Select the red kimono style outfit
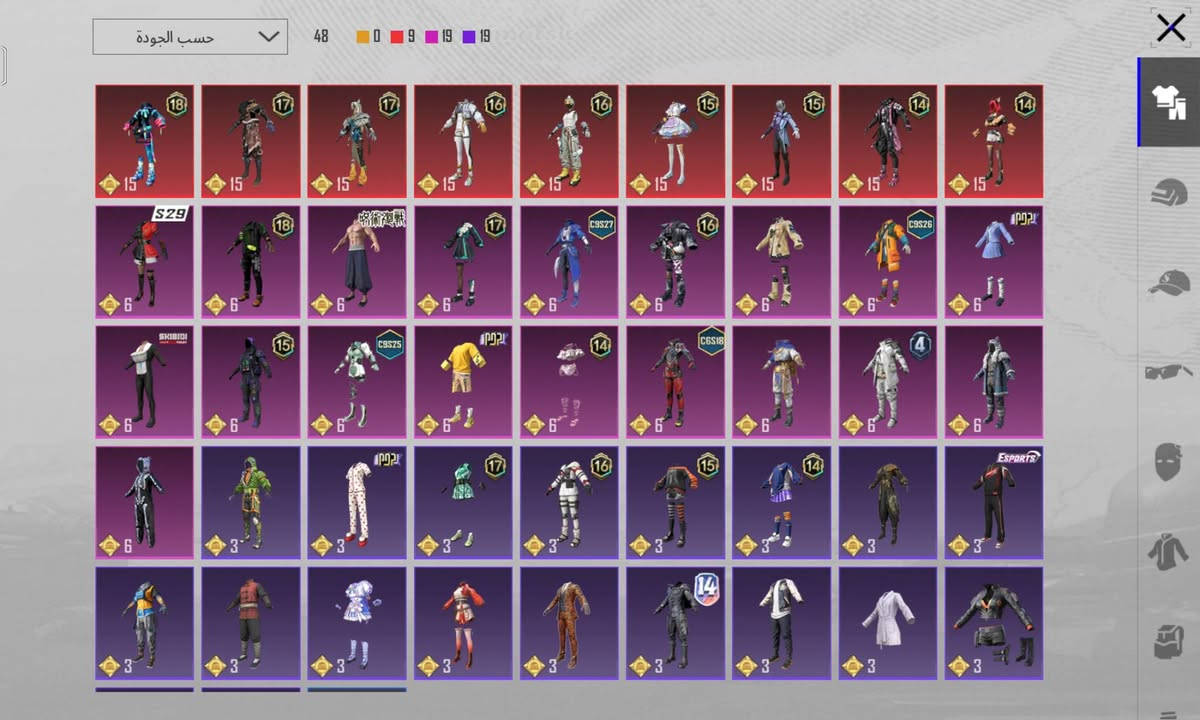Image resolution: width=1200 pixels, height=720 pixels. click(463, 624)
